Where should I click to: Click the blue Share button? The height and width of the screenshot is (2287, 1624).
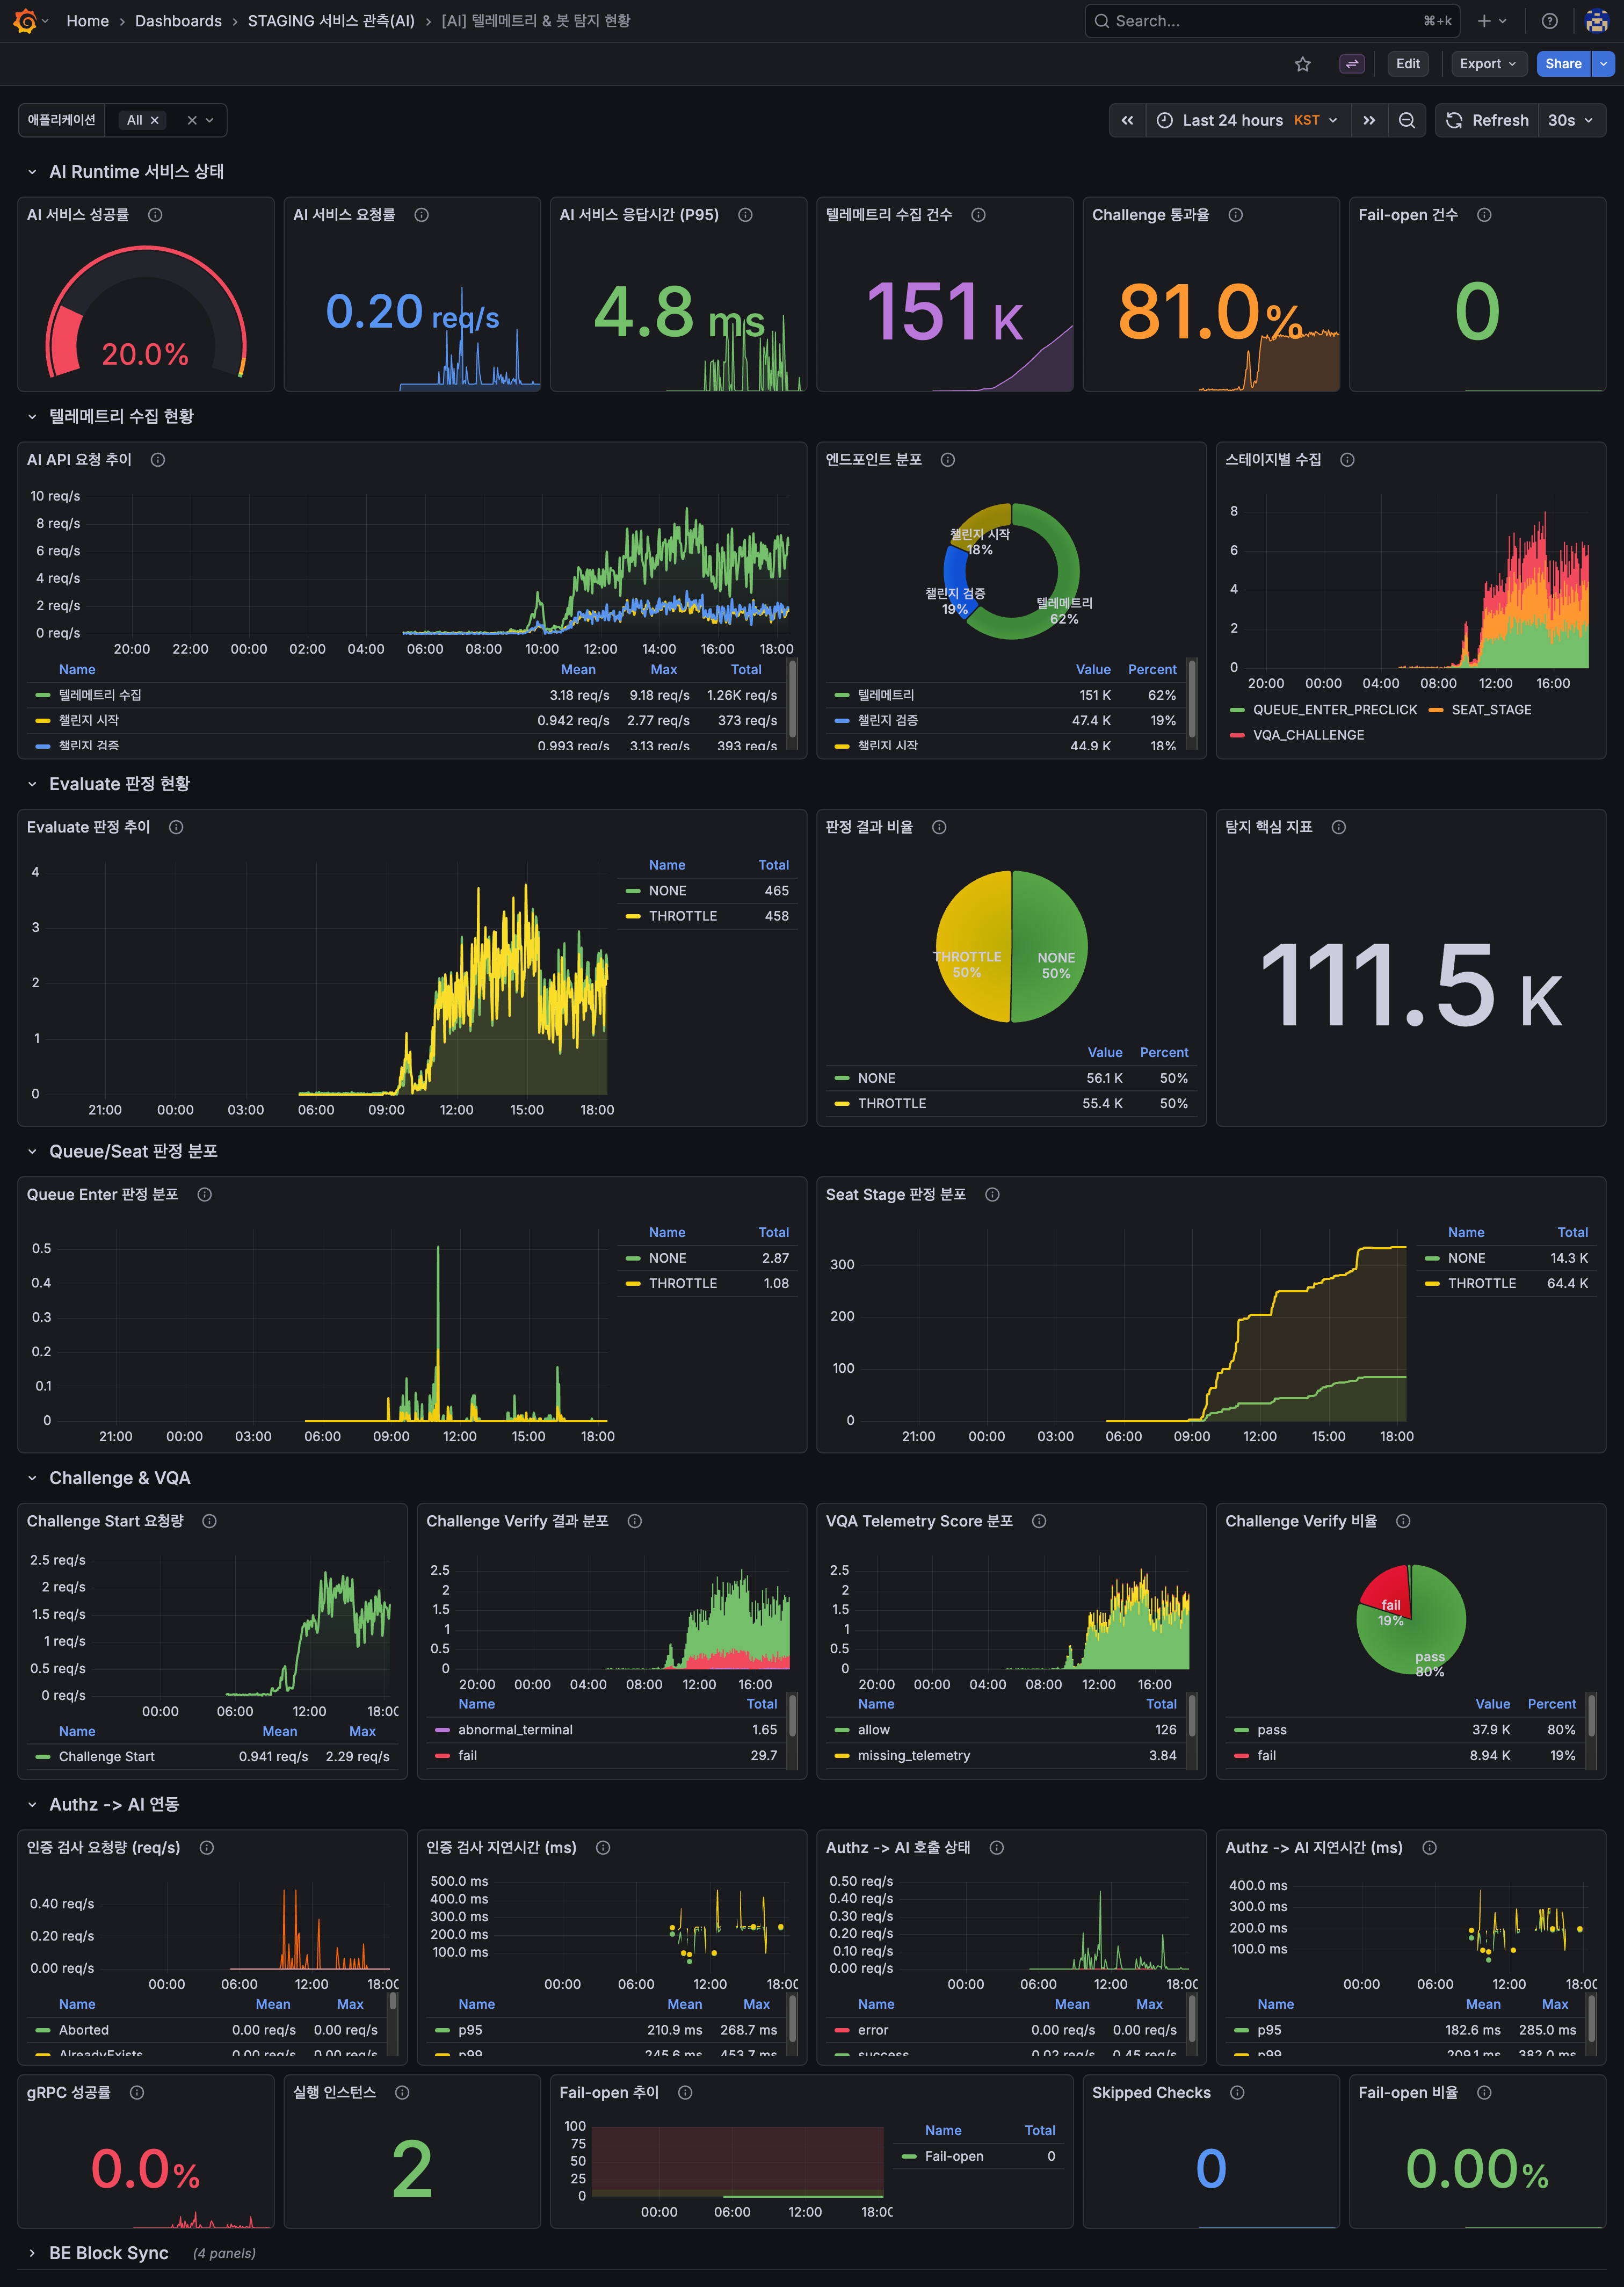(x=1562, y=64)
